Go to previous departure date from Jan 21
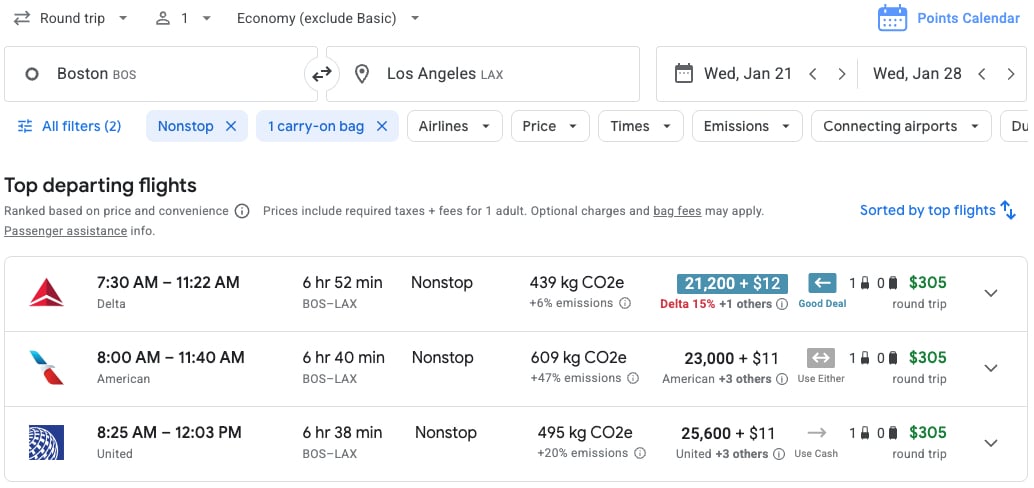 point(813,74)
